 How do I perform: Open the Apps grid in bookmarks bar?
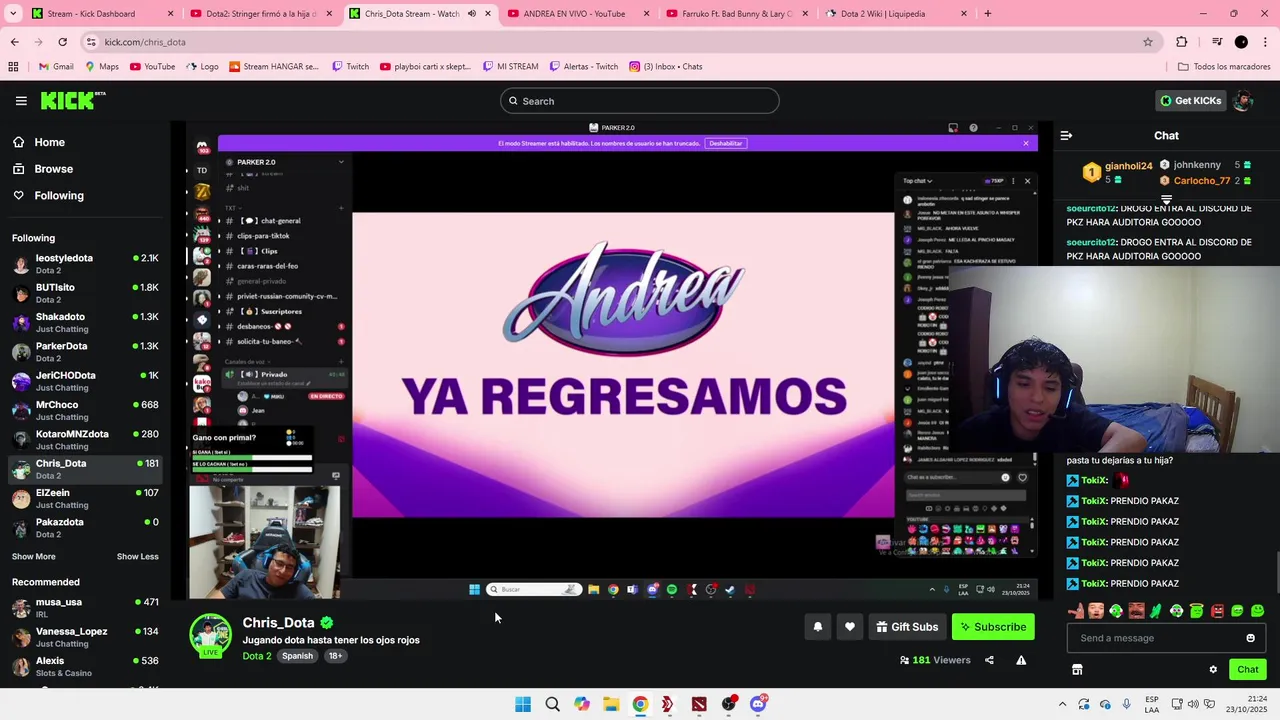tap(13, 67)
